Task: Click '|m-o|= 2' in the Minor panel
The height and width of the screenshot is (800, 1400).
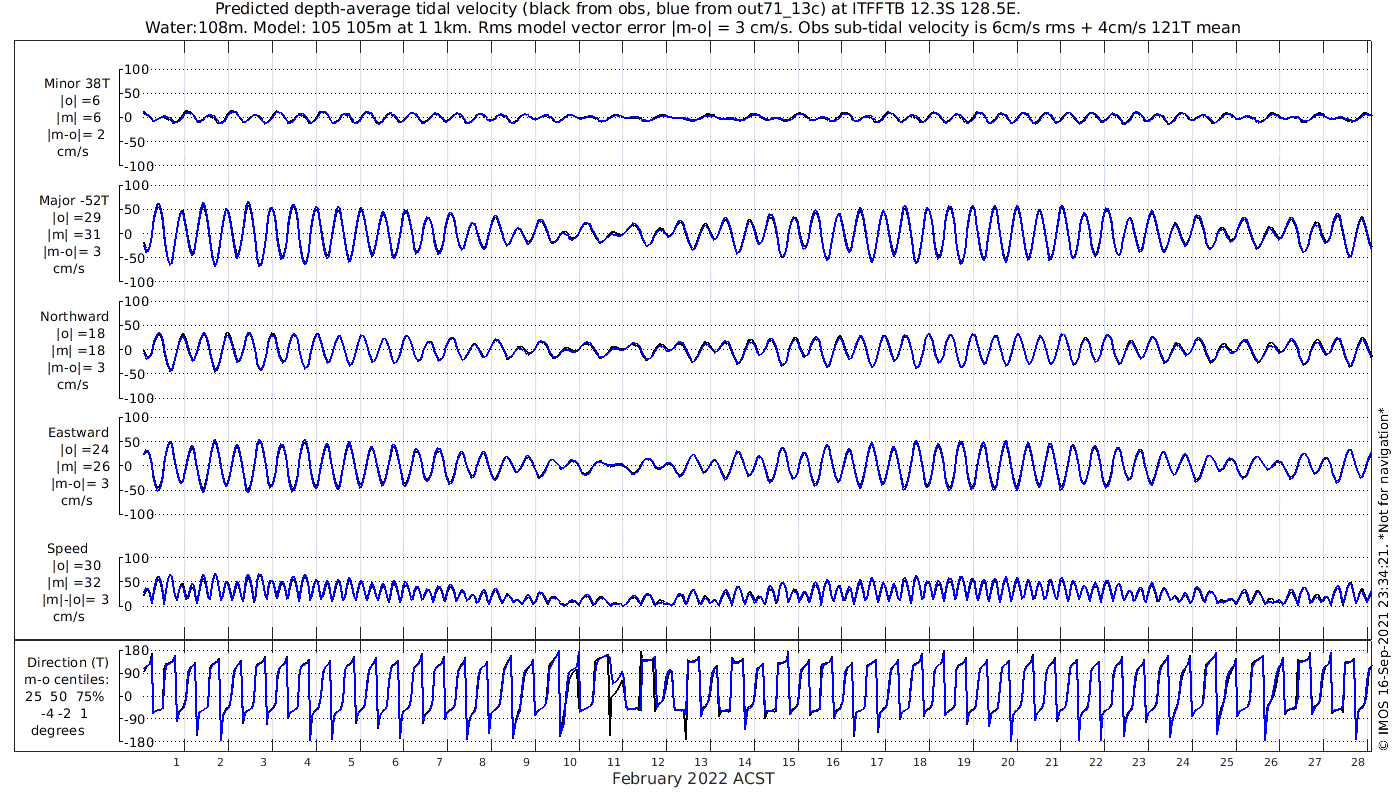Action: [77, 135]
